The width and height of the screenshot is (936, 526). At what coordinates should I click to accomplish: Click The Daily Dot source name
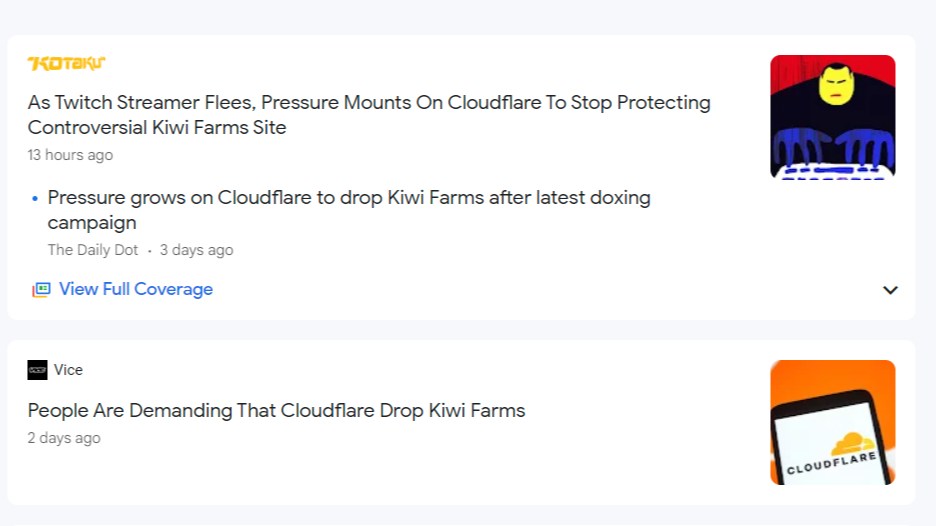[93, 250]
